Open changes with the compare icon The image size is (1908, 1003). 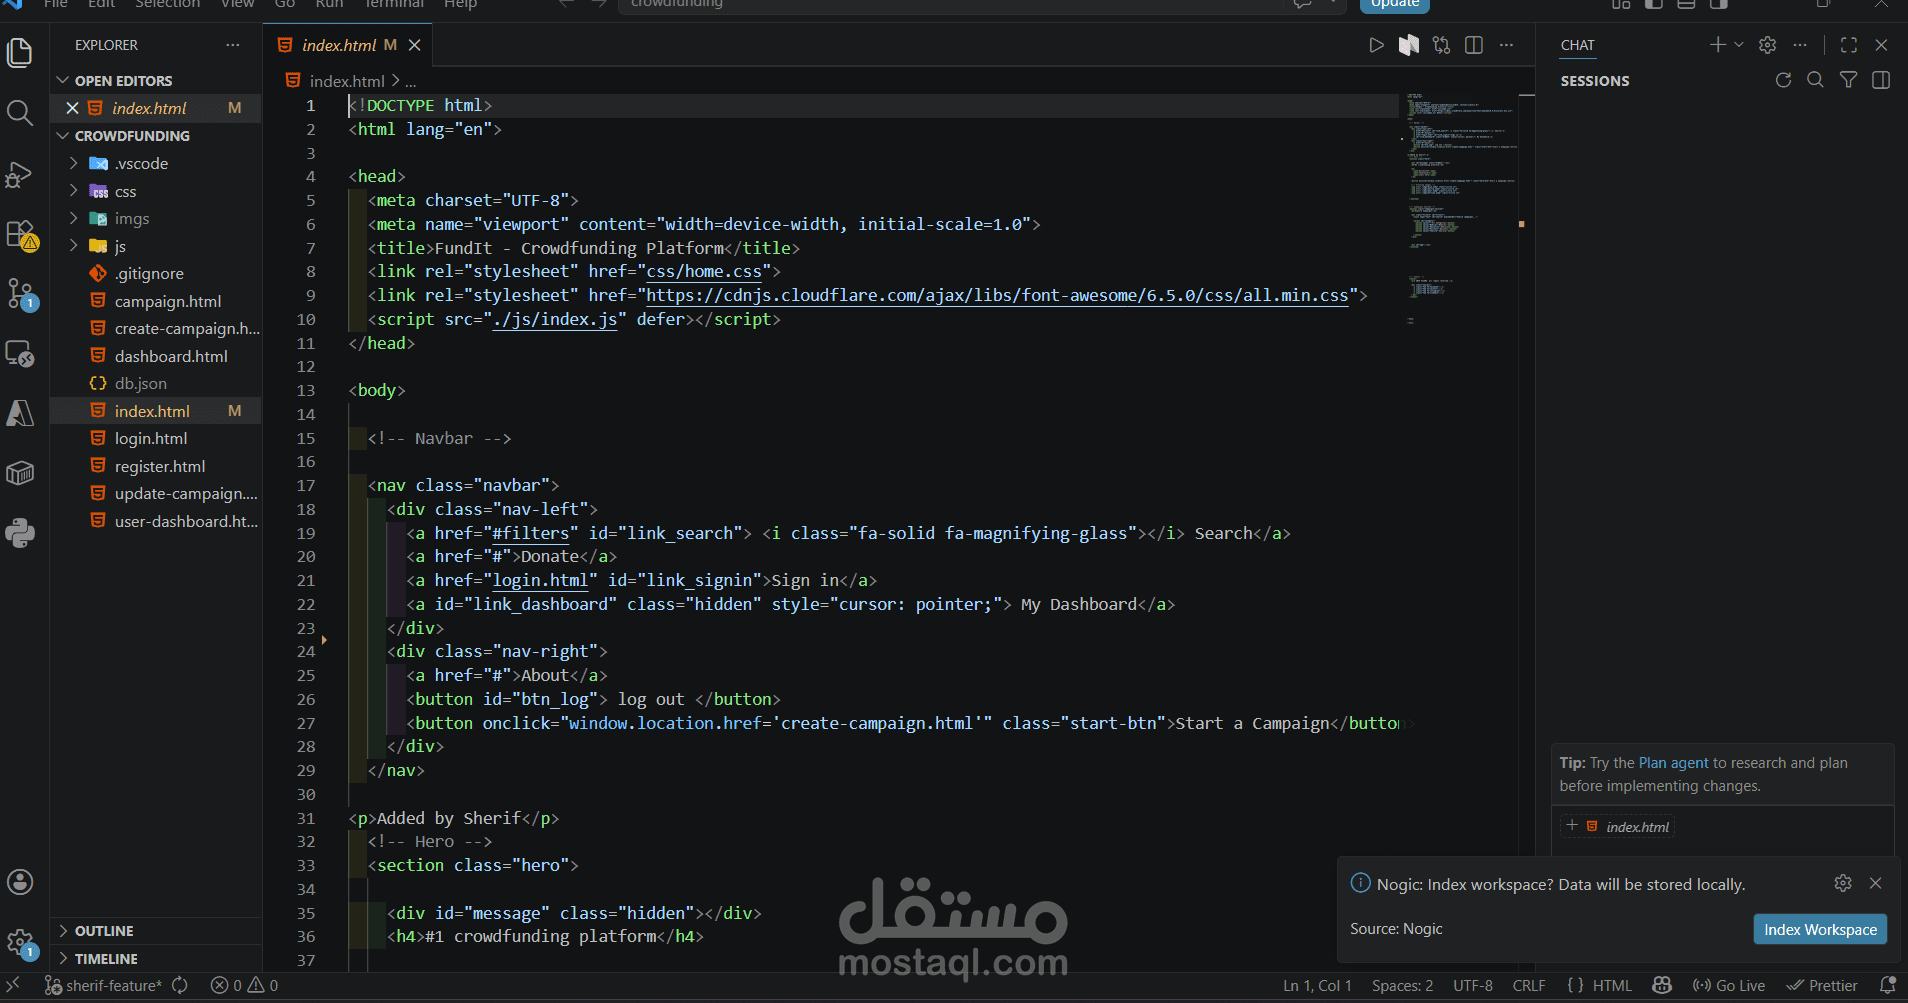1441,45
